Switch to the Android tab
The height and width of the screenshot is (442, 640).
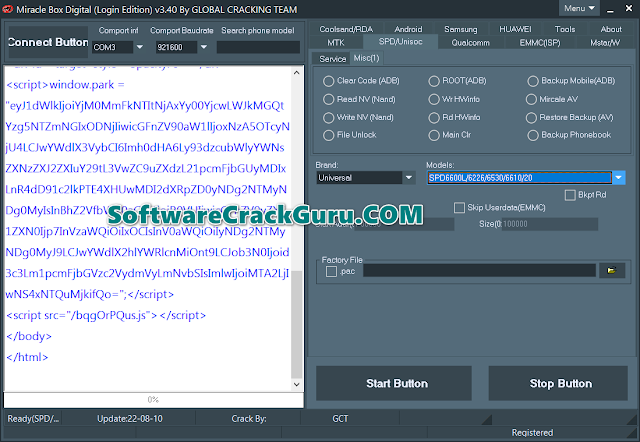coord(408,29)
